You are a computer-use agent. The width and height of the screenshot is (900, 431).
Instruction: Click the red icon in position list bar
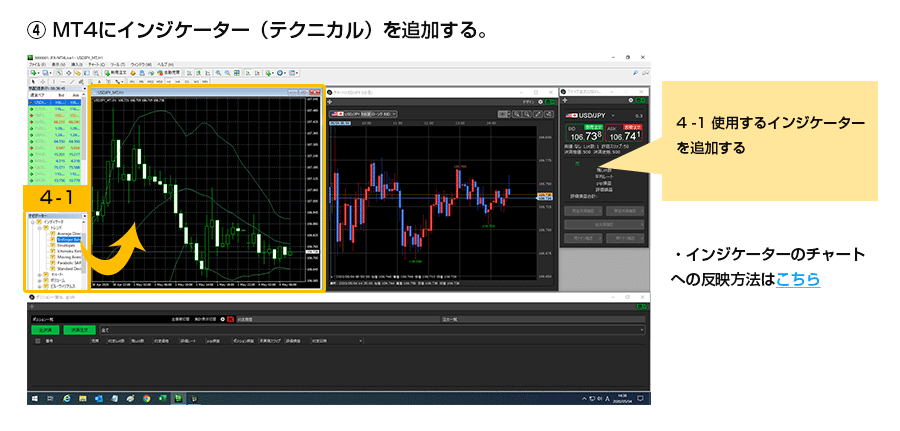[x=230, y=320]
